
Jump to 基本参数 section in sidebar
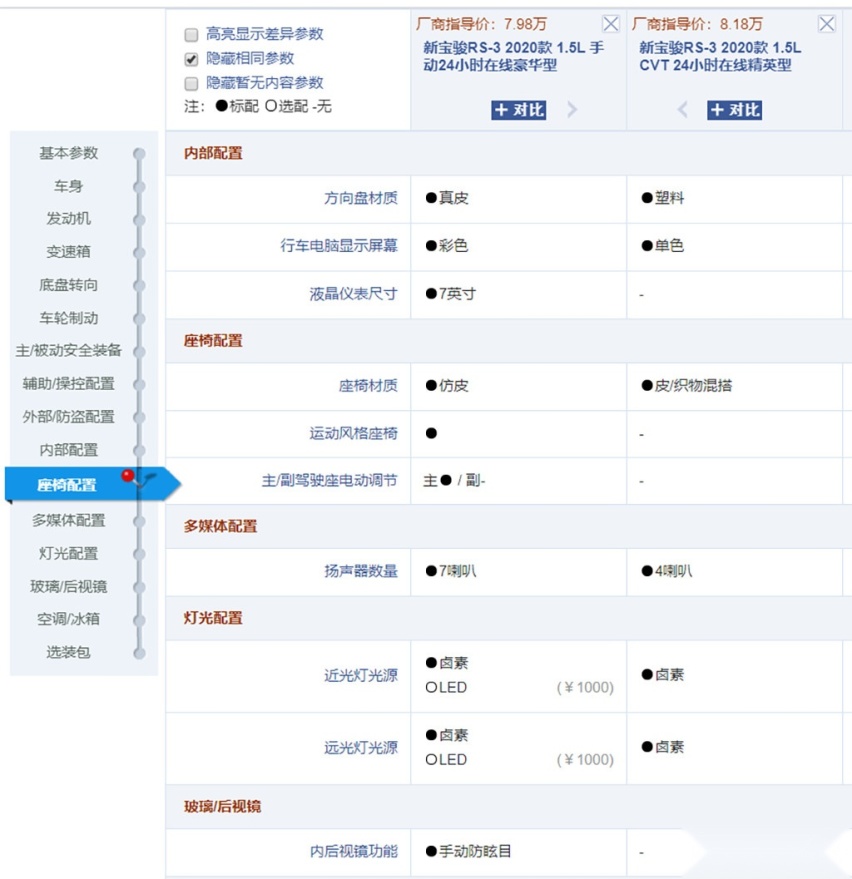click(68, 153)
